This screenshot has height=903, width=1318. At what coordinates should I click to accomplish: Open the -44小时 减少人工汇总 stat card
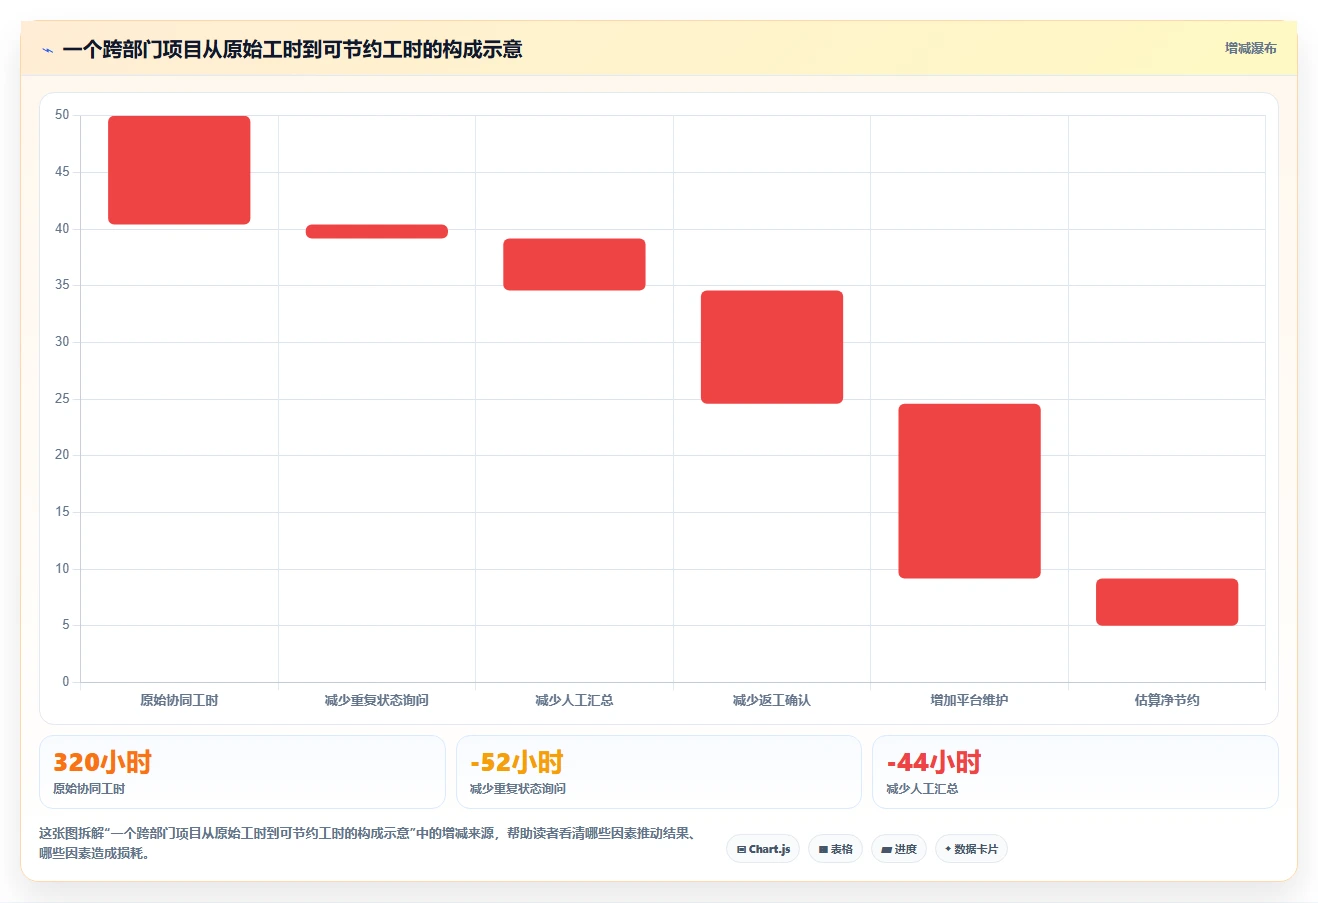1075,772
